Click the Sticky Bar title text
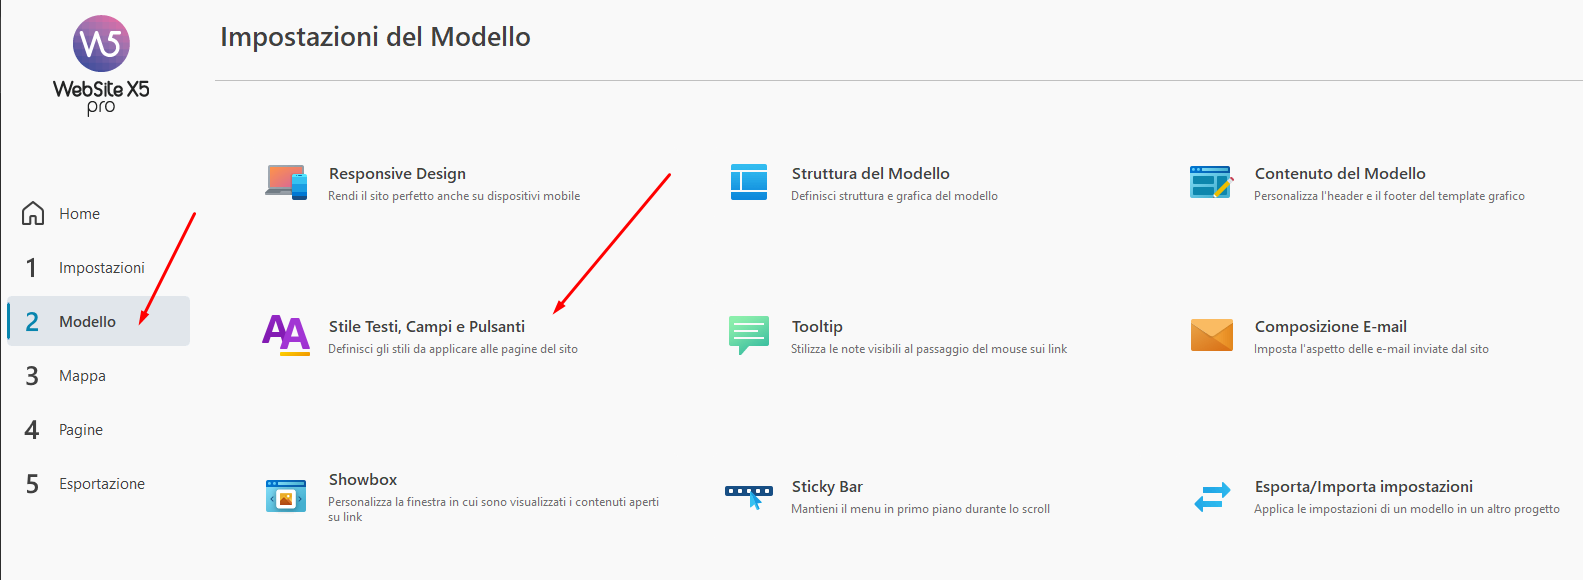 click(826, 487)
